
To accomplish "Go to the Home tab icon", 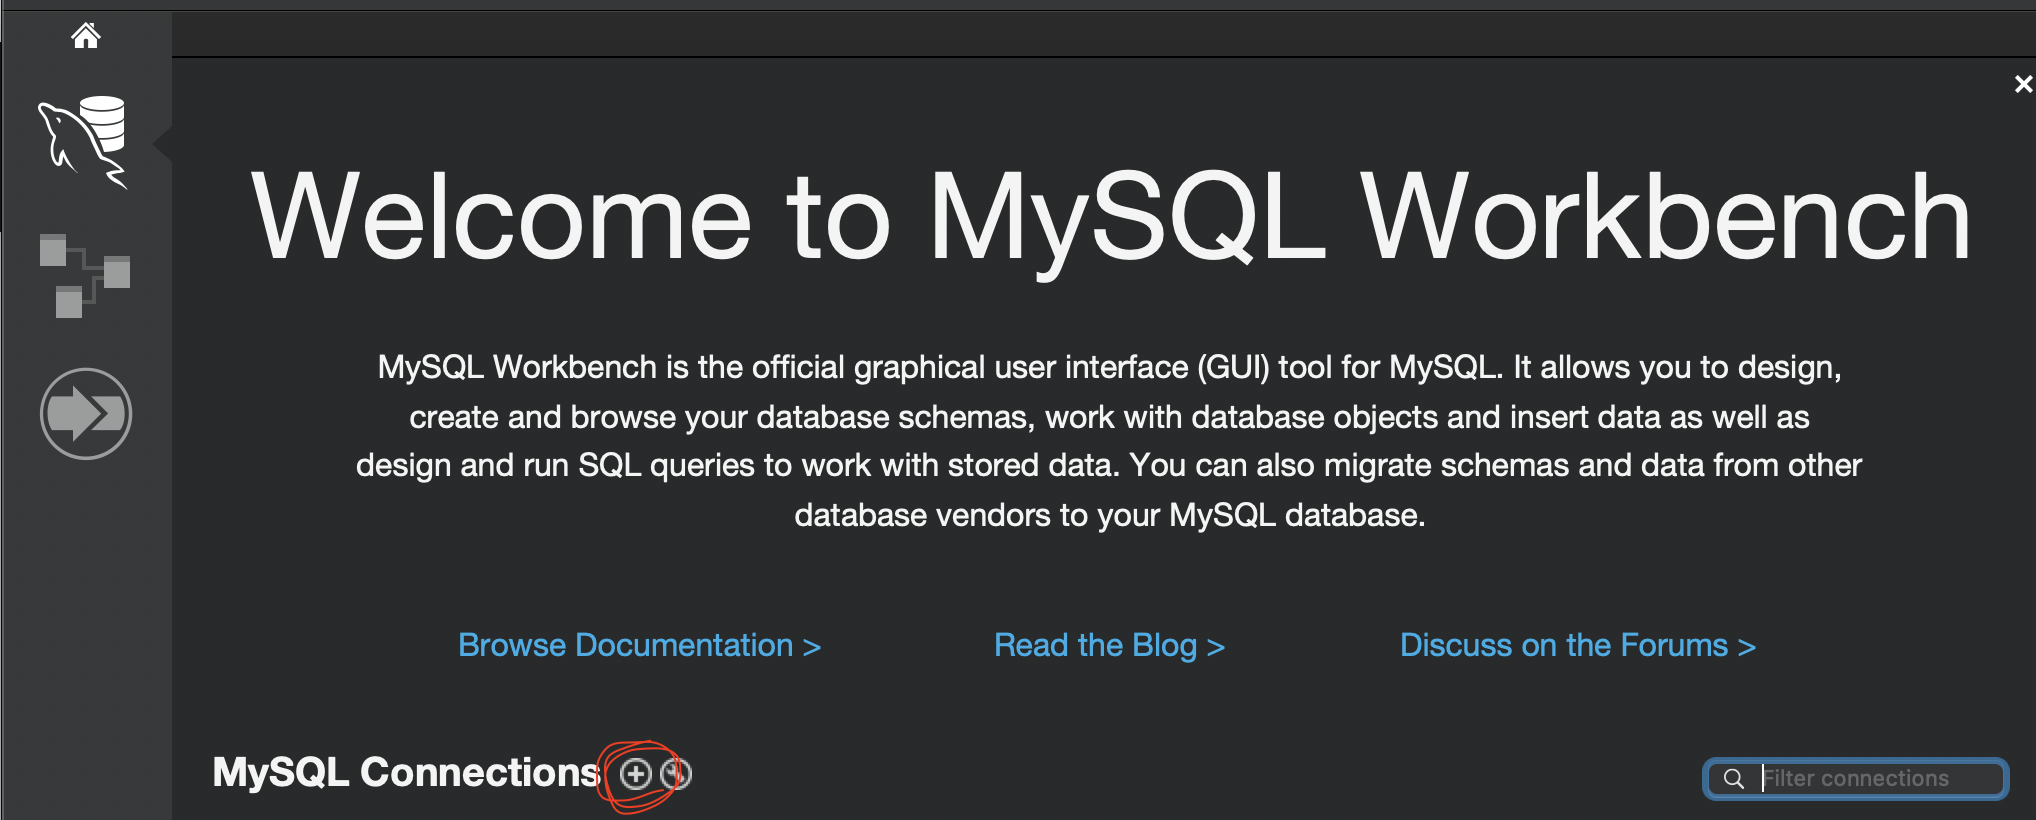I will (86, 36).
